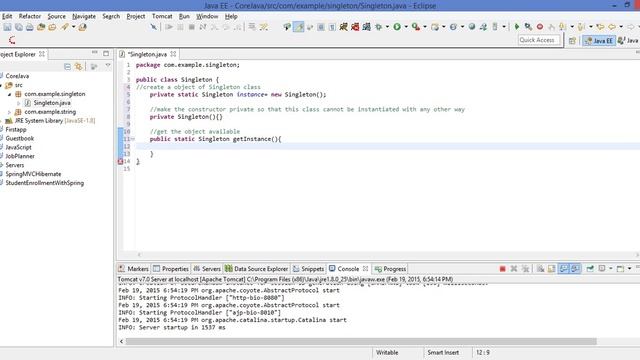The image size is (640, 360).
Task: Click the red Terminate button in Console
Action: (x=502, y=269)
